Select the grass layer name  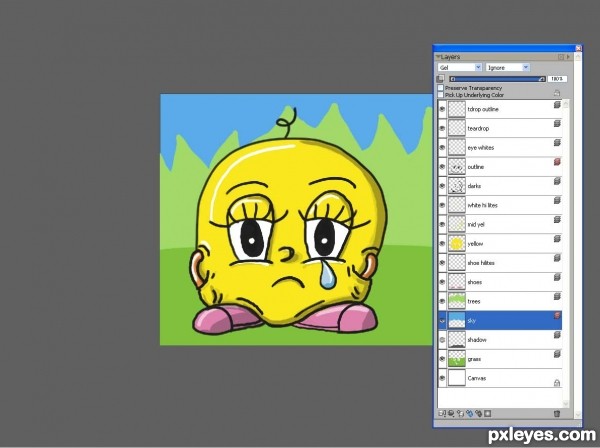(474, 359)
